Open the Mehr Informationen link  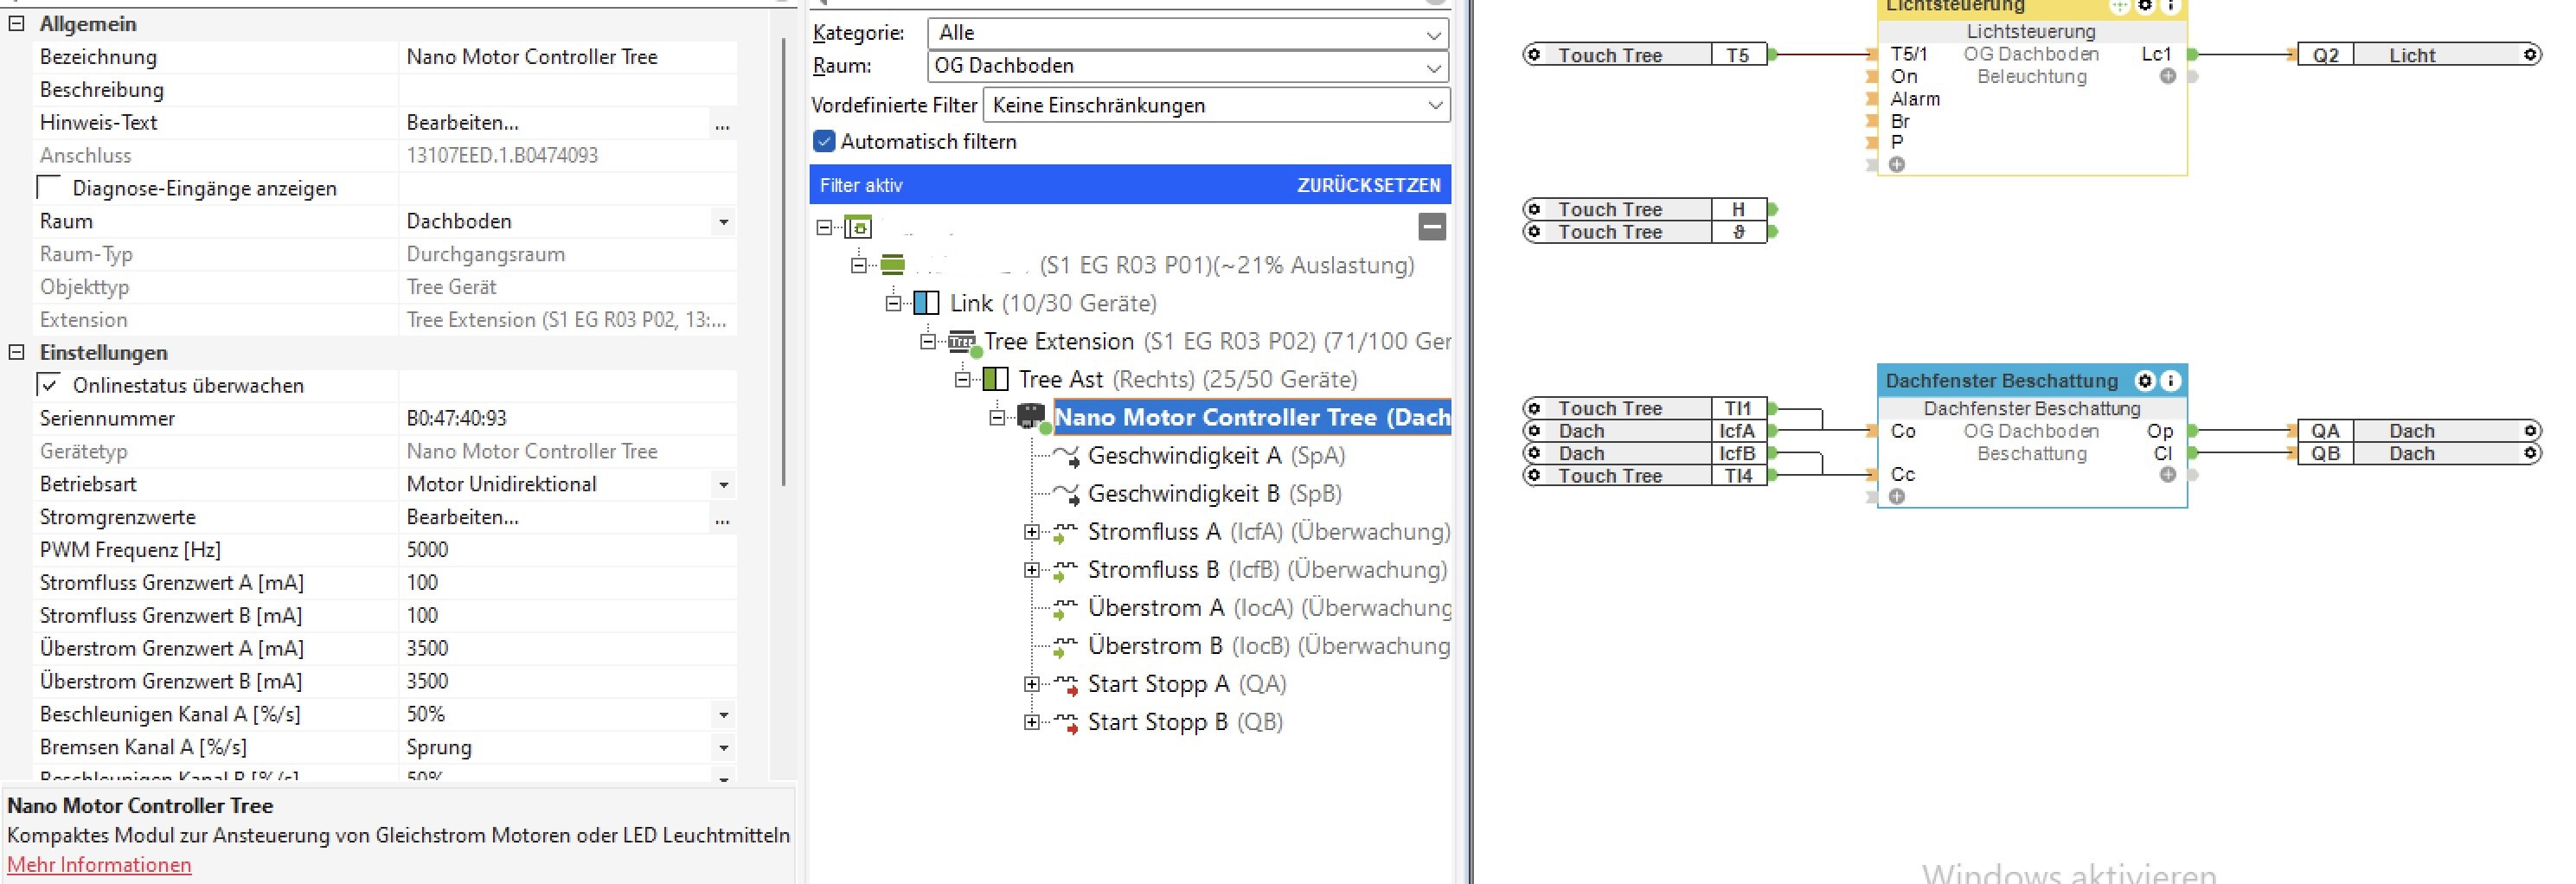tap(99, 865)
